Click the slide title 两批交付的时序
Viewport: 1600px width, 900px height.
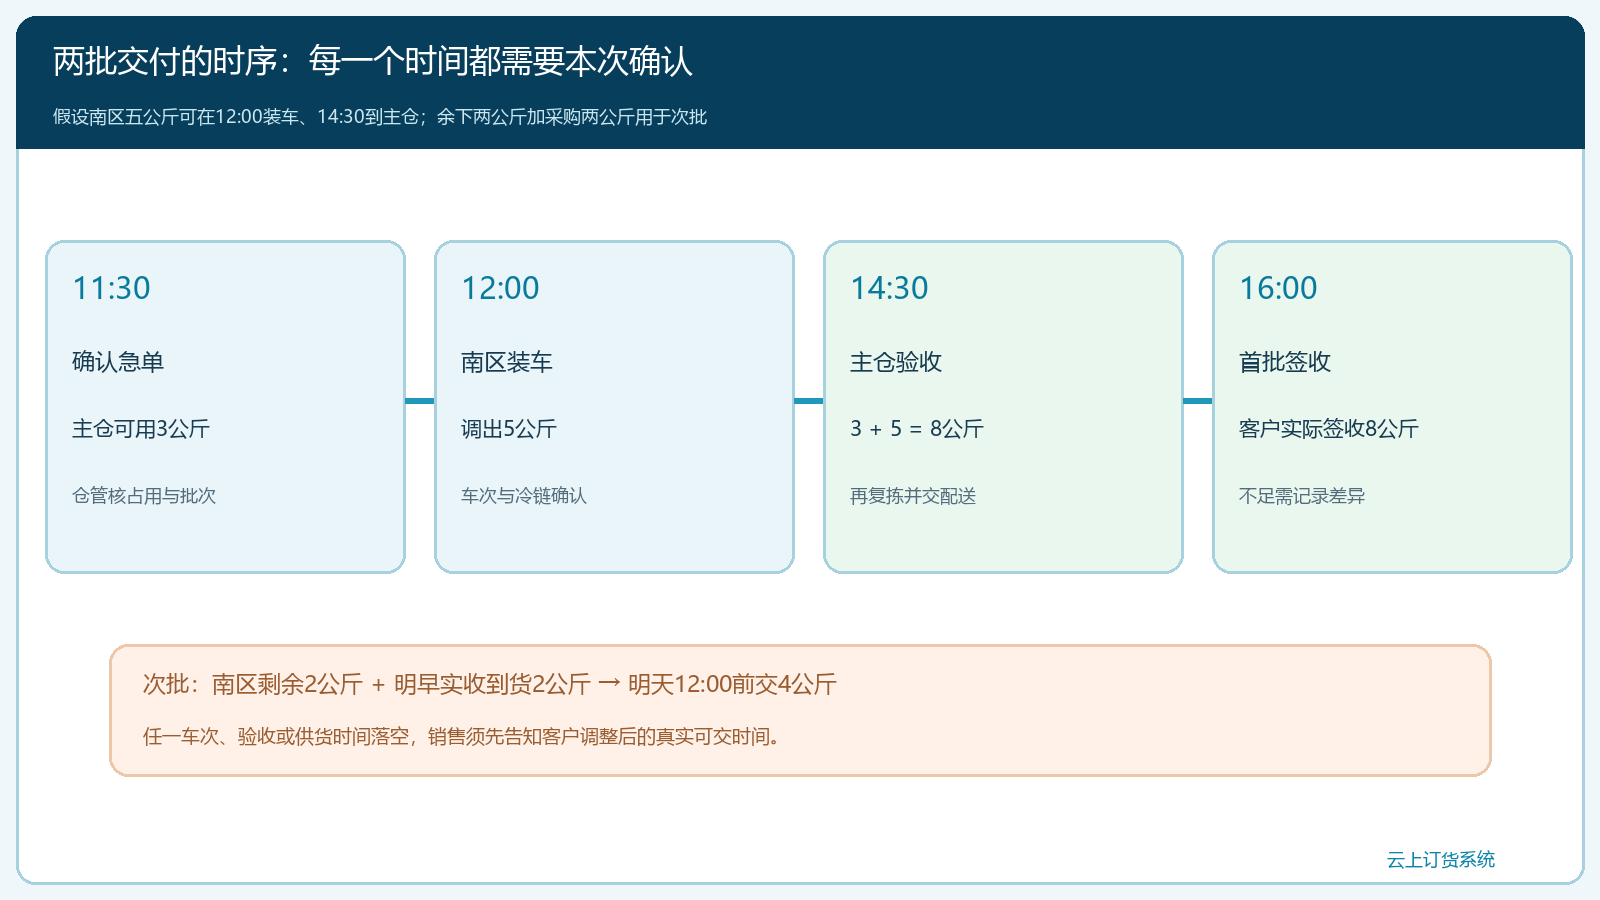coord(372,62)
